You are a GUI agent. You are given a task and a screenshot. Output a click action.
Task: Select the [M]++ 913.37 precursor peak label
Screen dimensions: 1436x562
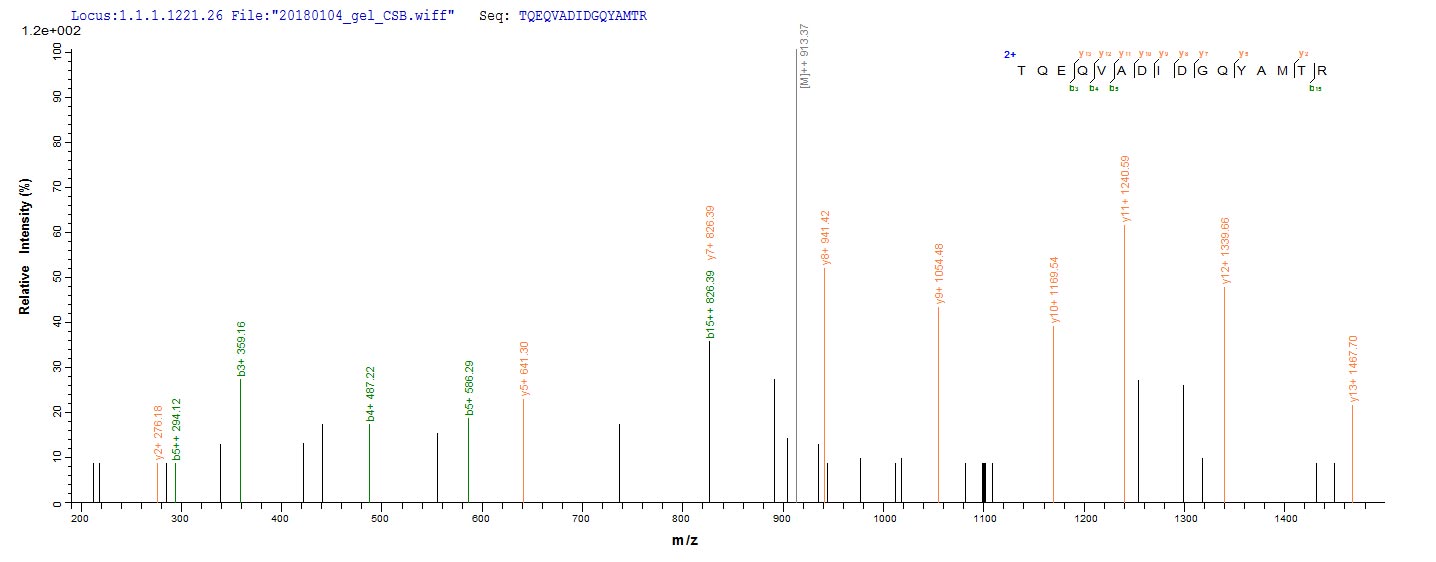(805, 56)
